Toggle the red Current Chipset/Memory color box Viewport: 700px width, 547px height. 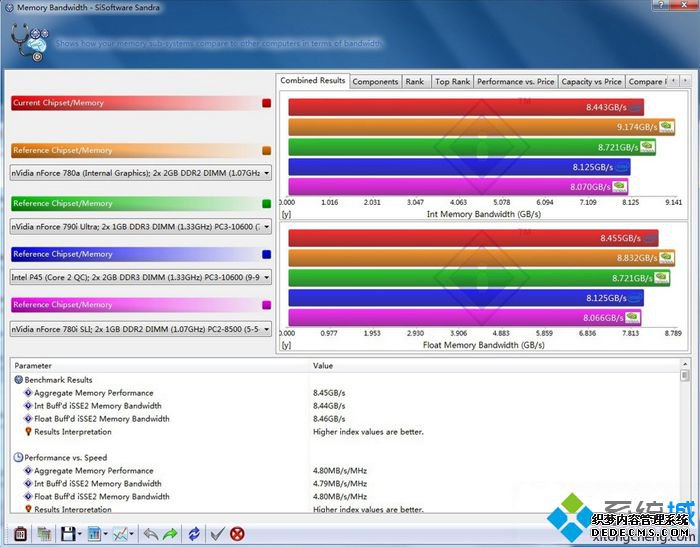point(267,103)
